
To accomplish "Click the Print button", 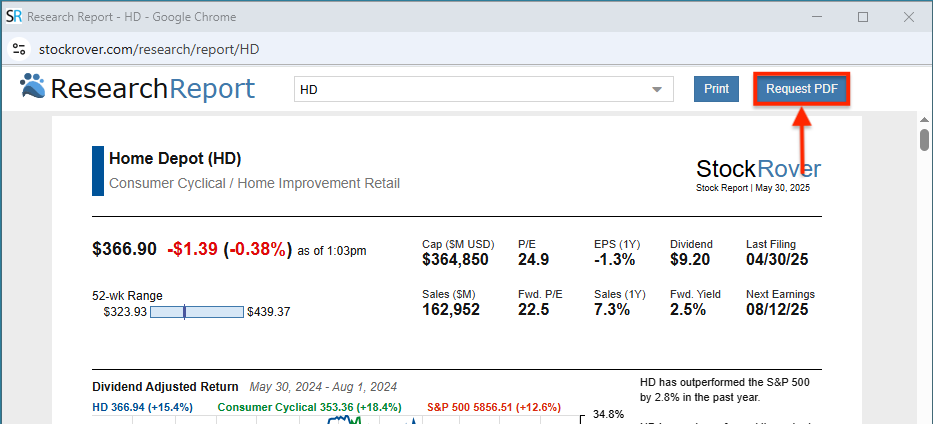I will tap(716, 89).
